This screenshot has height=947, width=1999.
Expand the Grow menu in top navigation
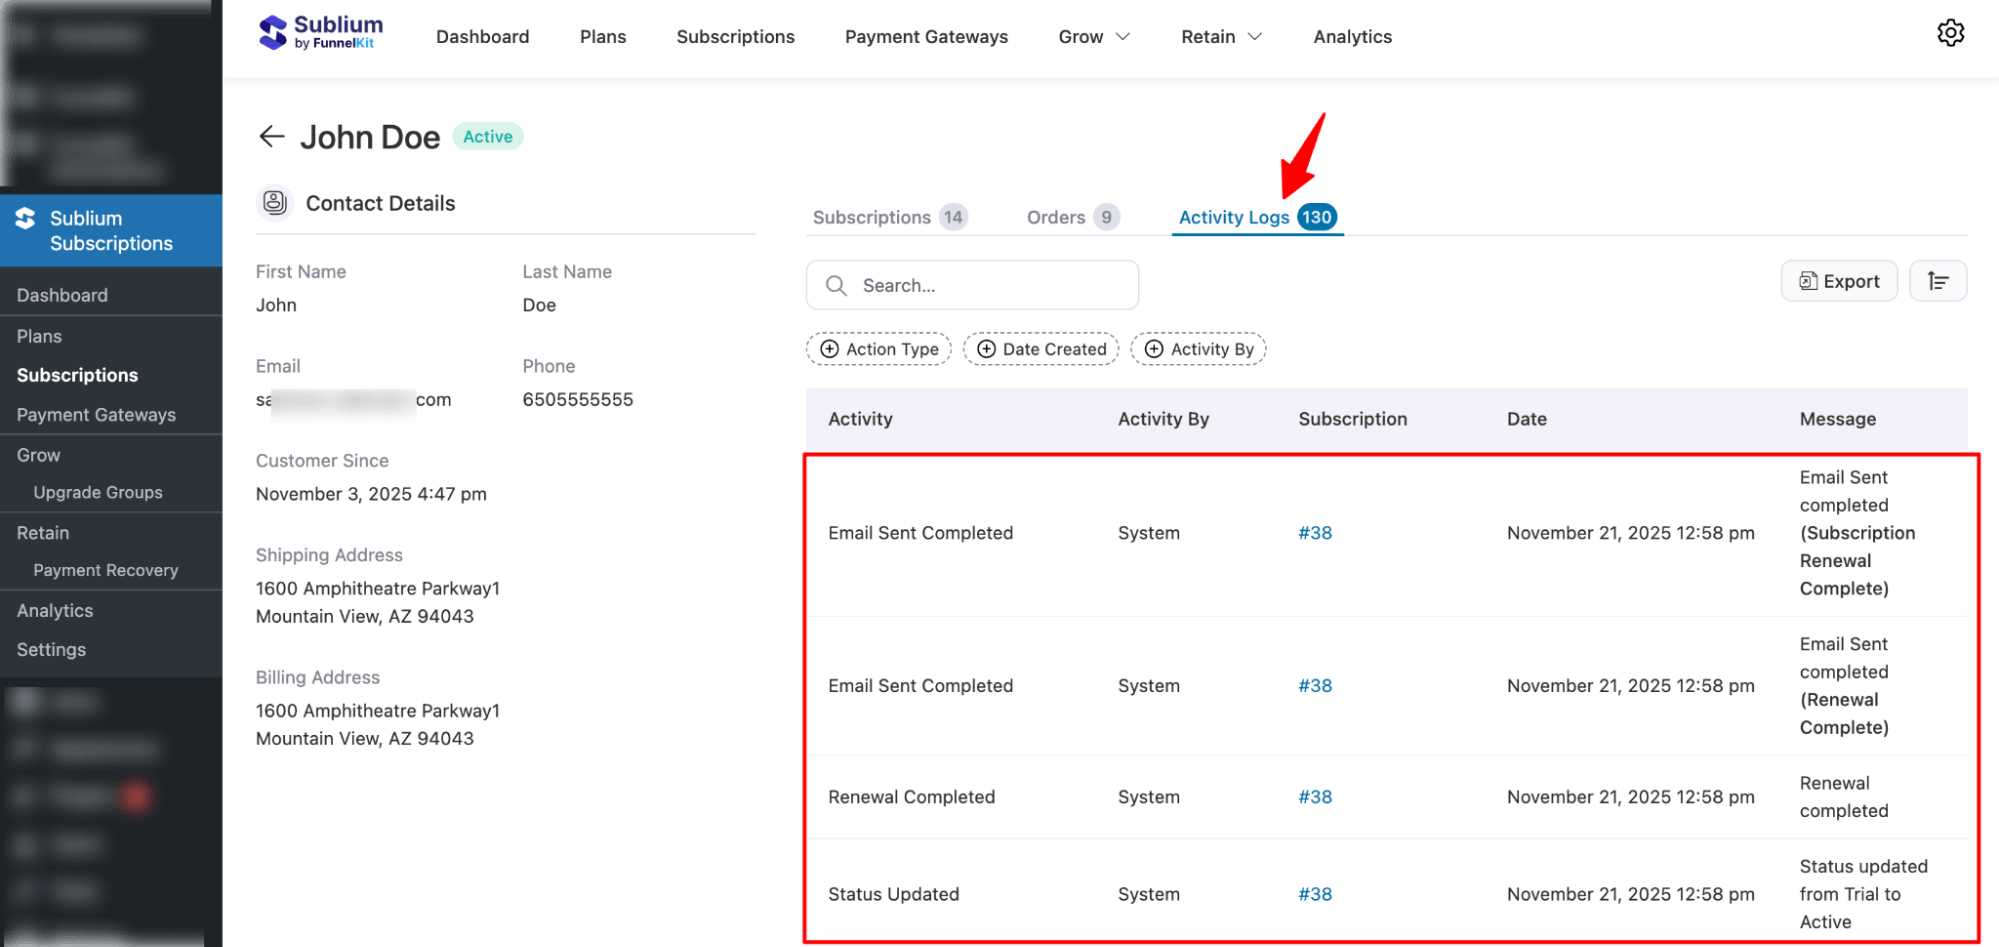tap(1094, 37)
